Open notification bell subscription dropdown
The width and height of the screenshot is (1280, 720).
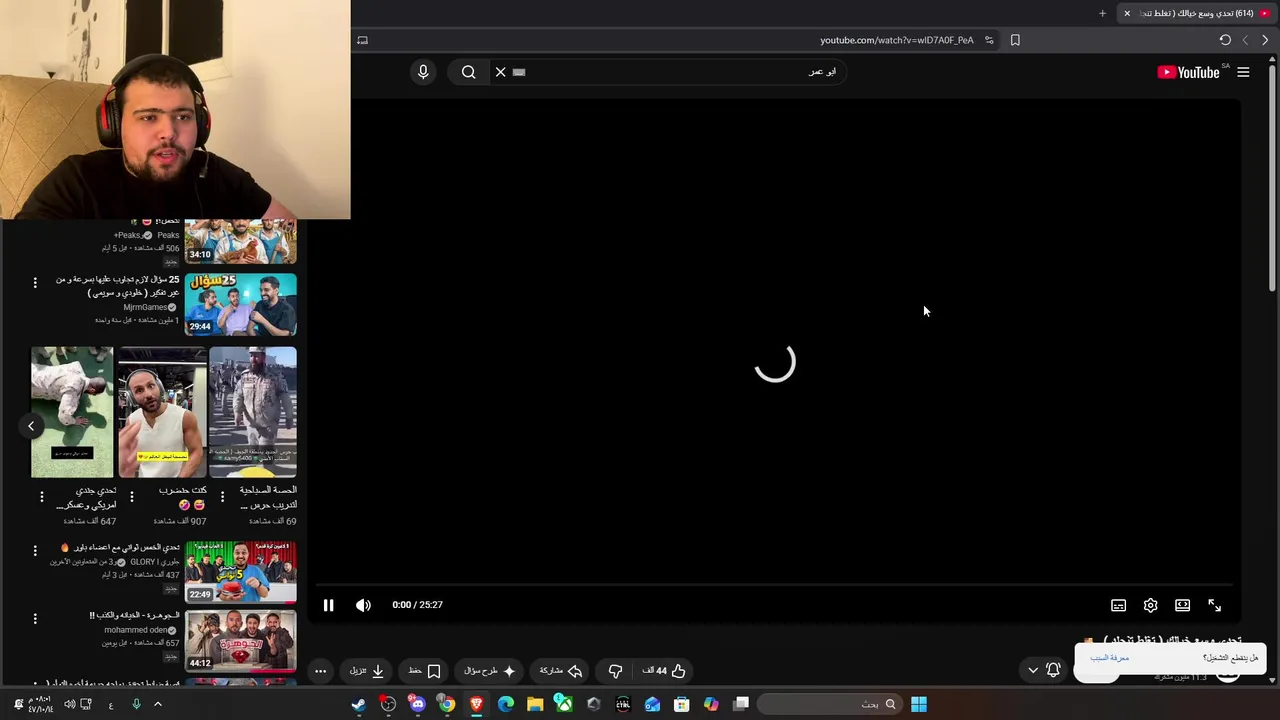pos(1043,670)
